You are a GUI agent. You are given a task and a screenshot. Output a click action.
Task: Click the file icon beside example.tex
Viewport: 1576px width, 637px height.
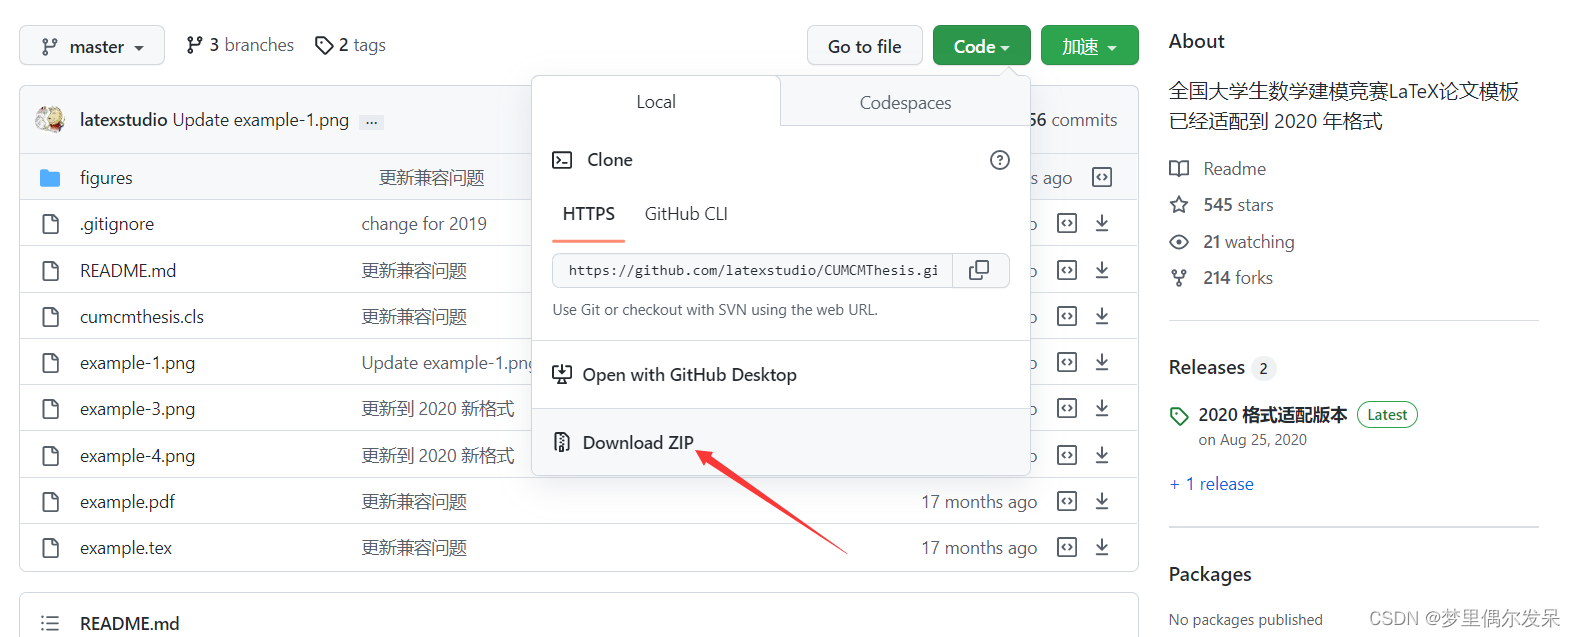[x=51, y=548]
